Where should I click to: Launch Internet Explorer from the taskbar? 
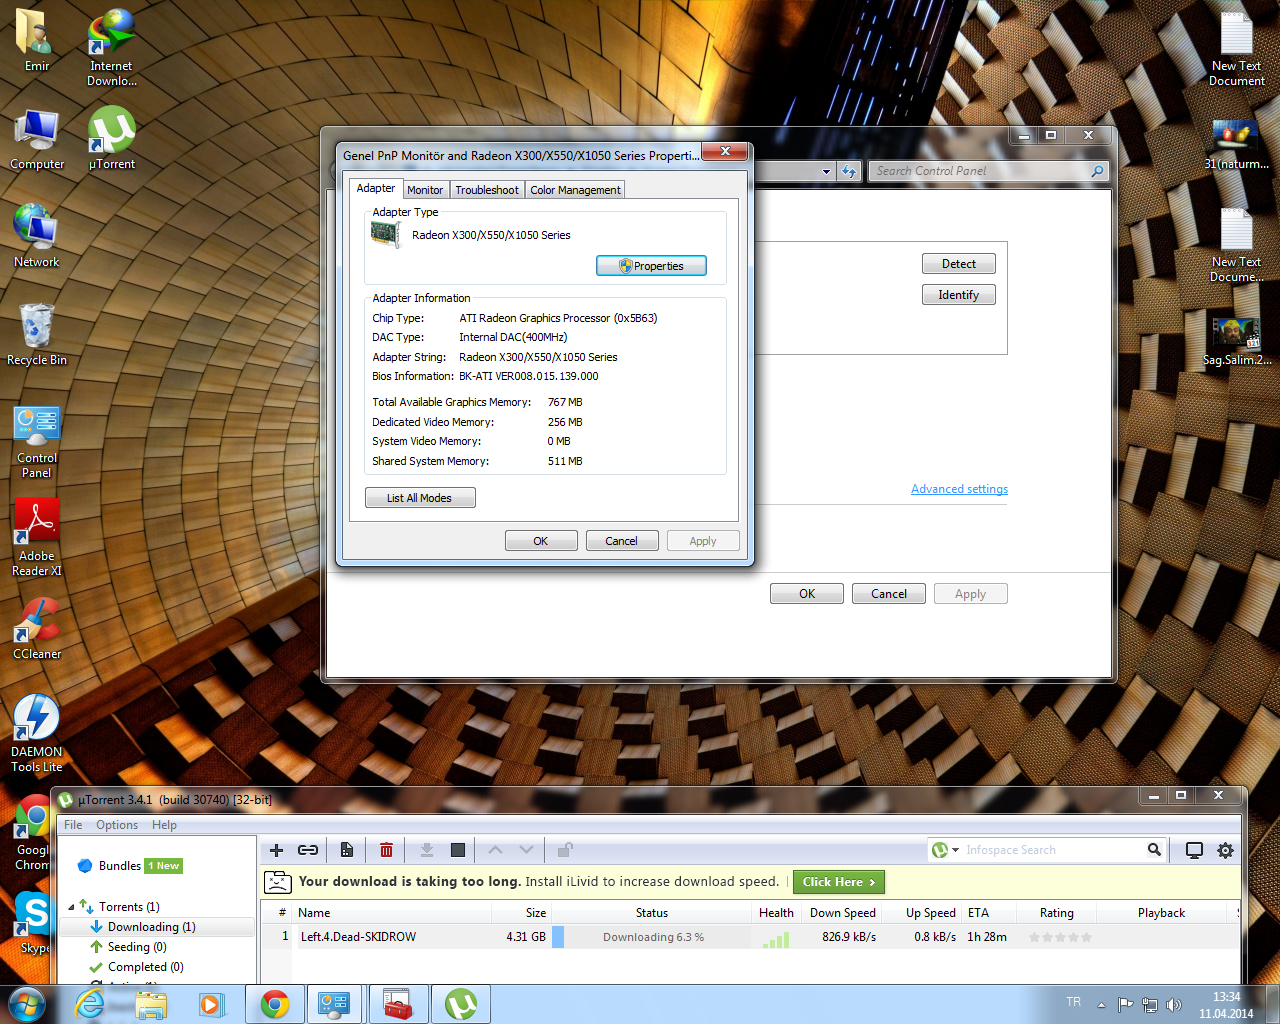click(x=90, y=1004)
